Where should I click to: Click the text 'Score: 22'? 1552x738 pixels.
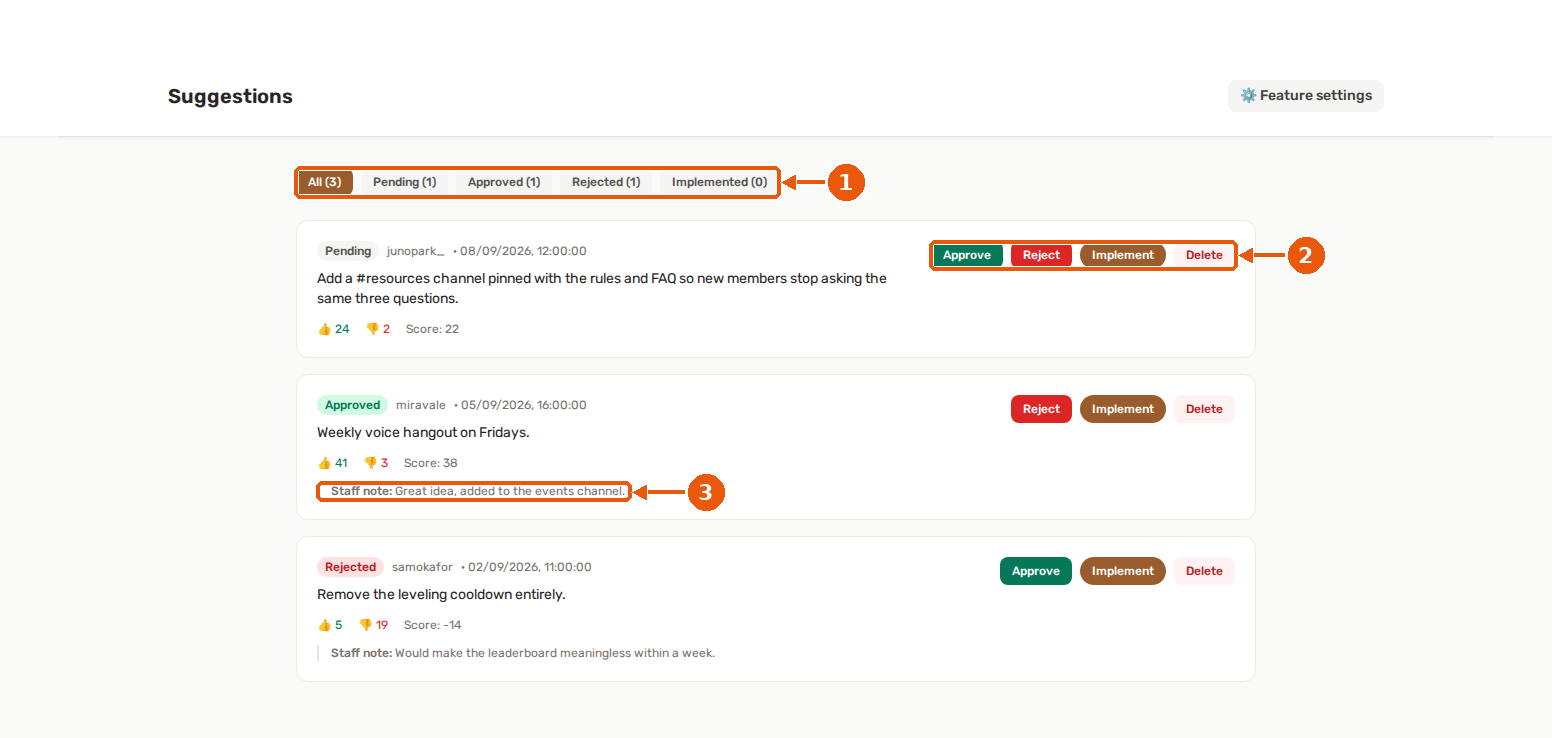coord(432,329)
